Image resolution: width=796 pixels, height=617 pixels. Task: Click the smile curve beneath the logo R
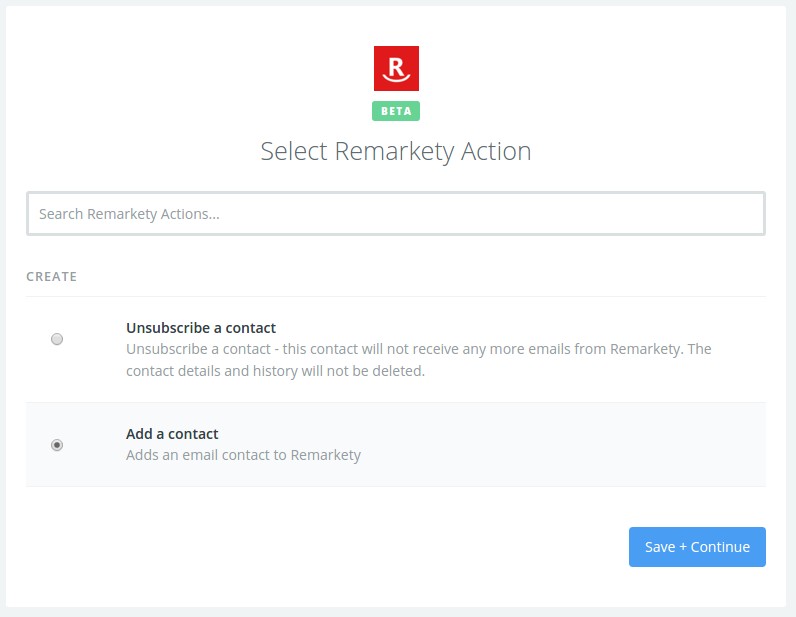[396, 79]
